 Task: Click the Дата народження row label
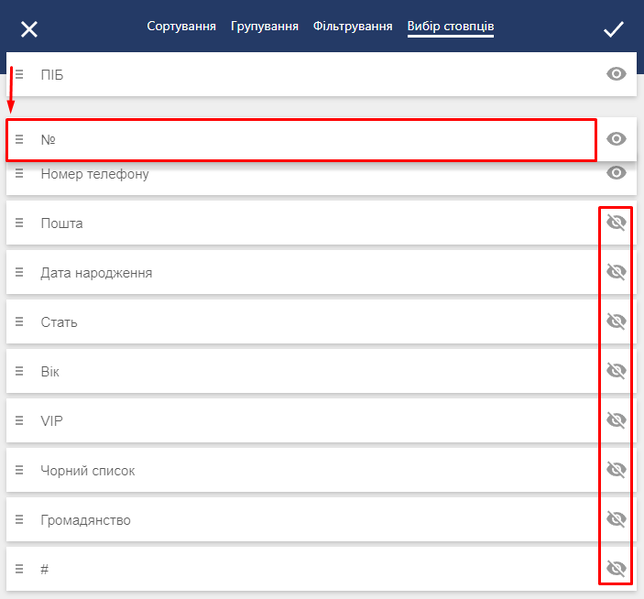click(96, 273)
